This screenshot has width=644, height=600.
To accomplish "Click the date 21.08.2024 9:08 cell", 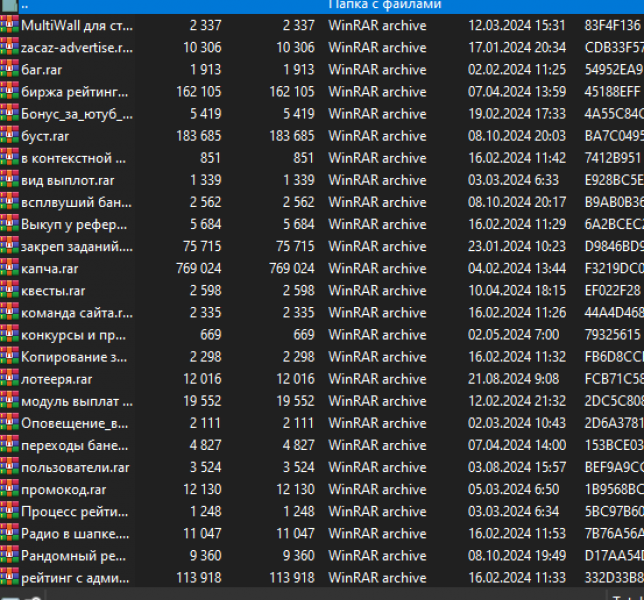I will coord(511,379).
